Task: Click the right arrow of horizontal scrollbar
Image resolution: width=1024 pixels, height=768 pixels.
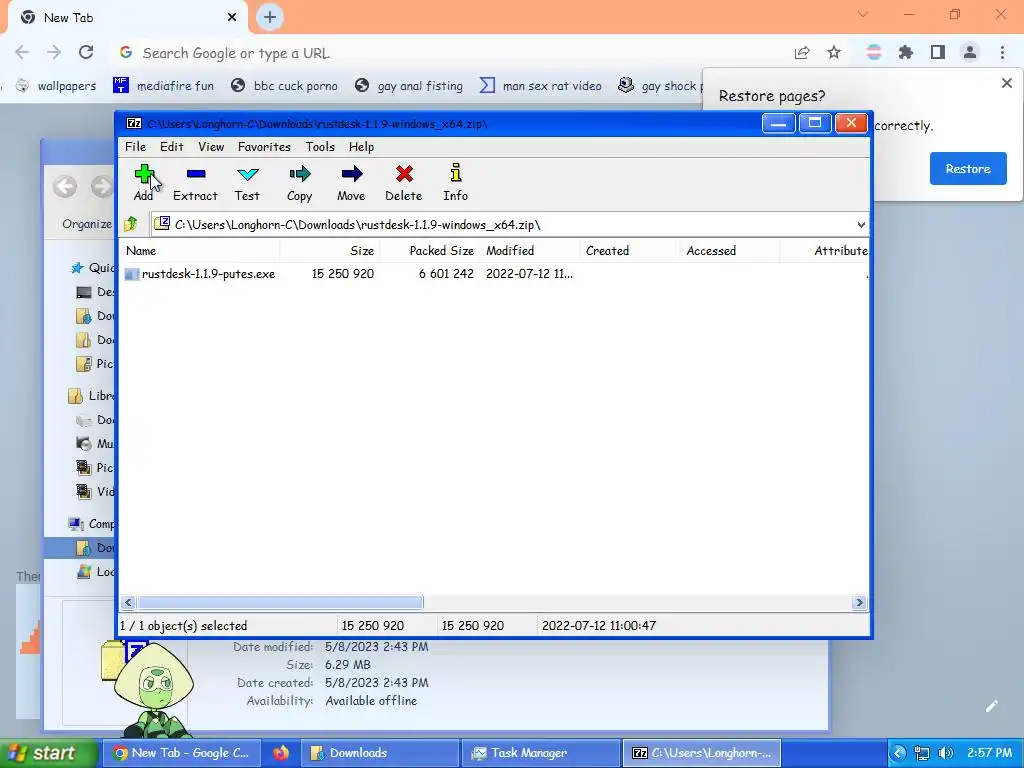Action: coord(859,603)
